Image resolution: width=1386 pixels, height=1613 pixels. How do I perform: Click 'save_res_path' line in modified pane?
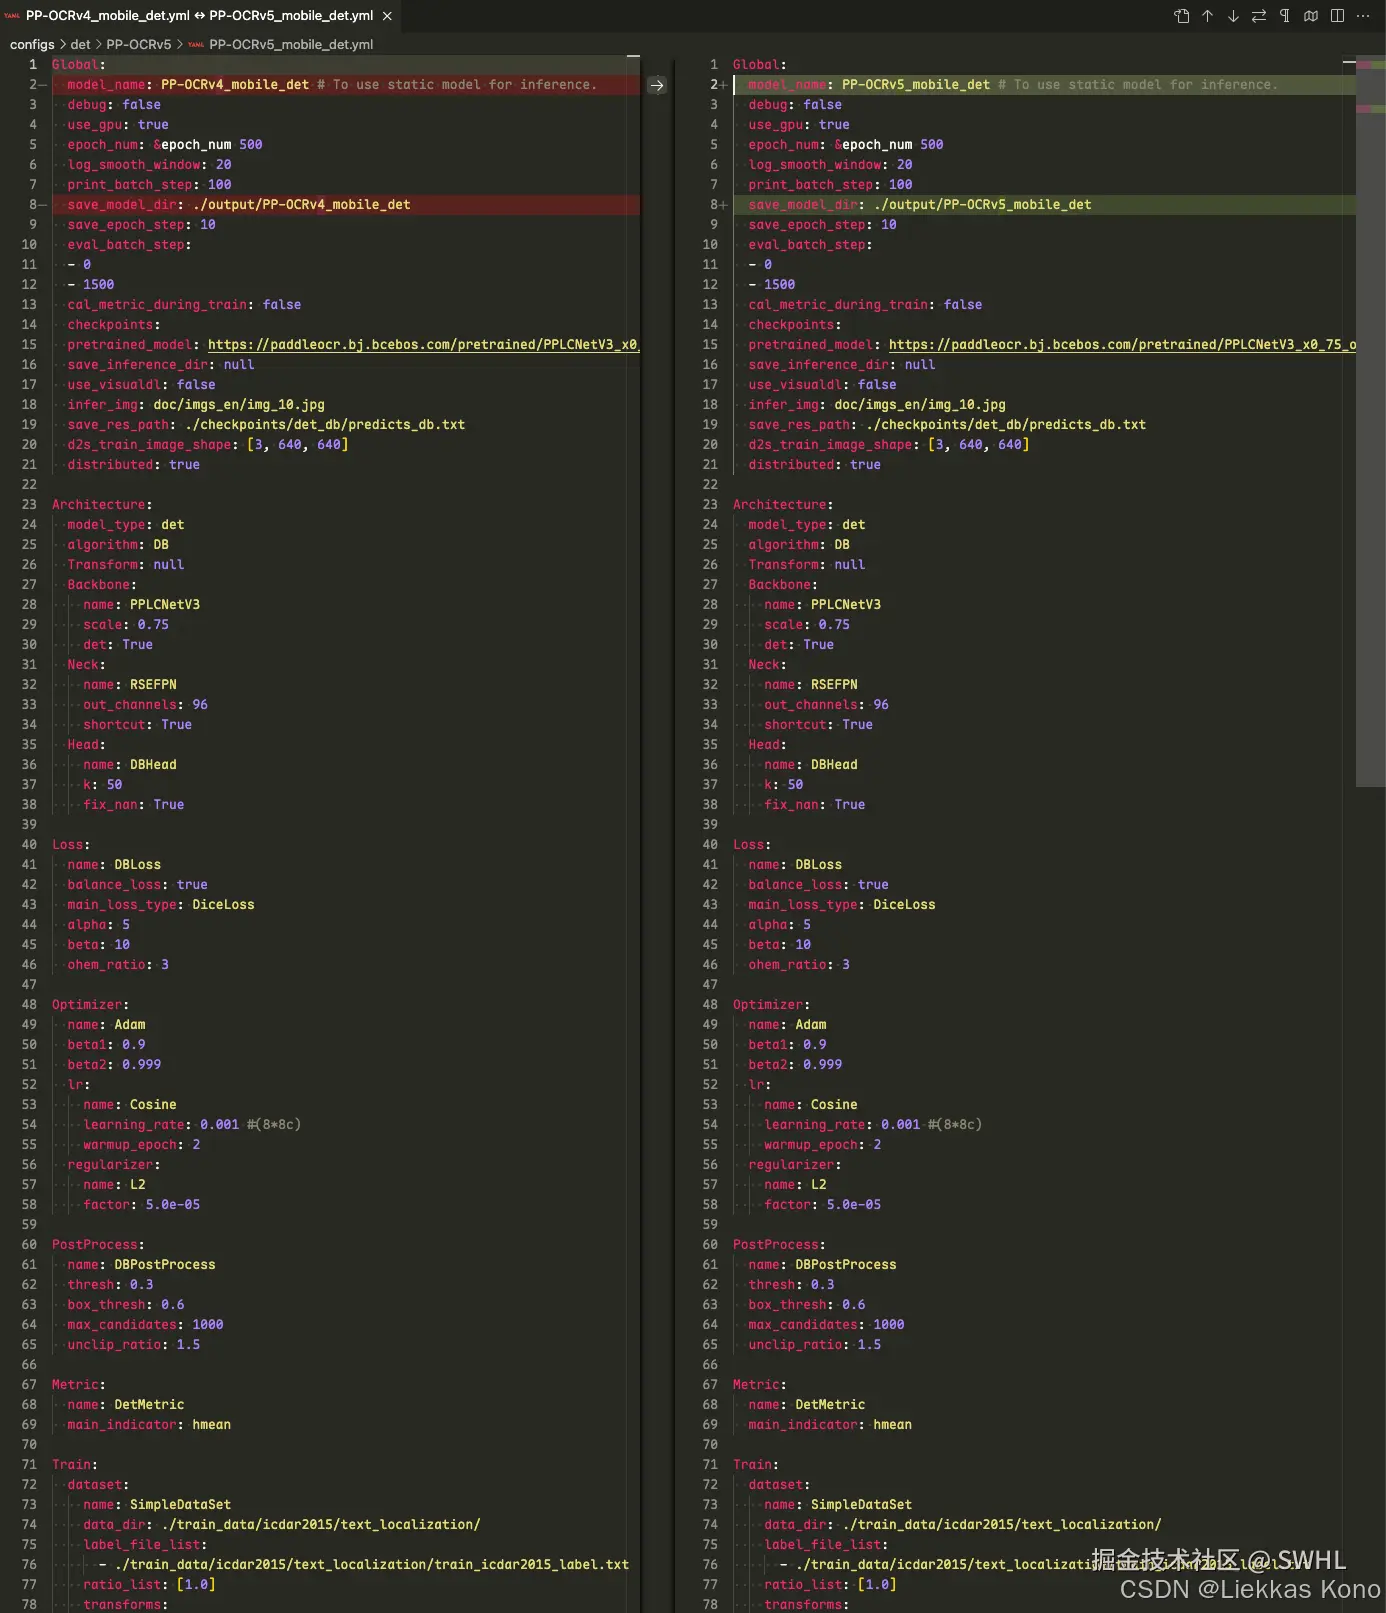tap(947, 425)
